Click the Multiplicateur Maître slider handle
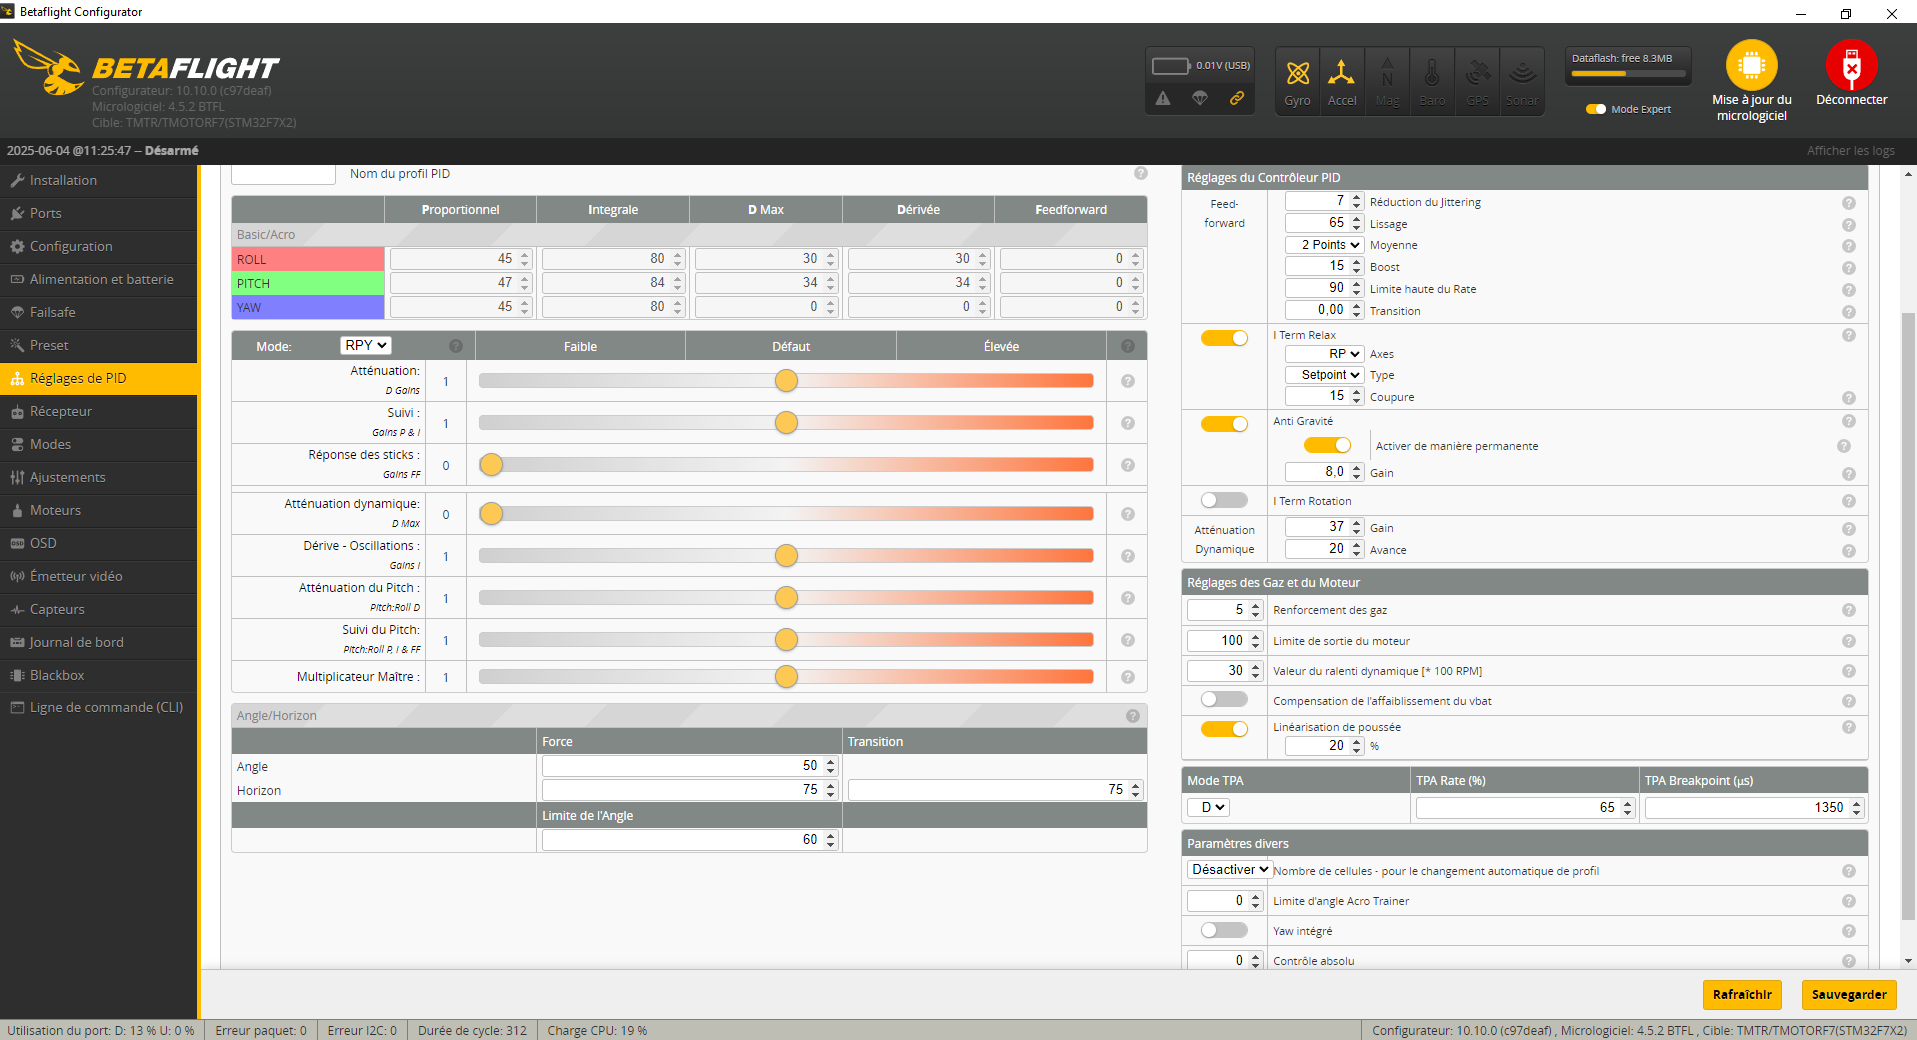The image size is (1917, 1040). click(786, 677)
